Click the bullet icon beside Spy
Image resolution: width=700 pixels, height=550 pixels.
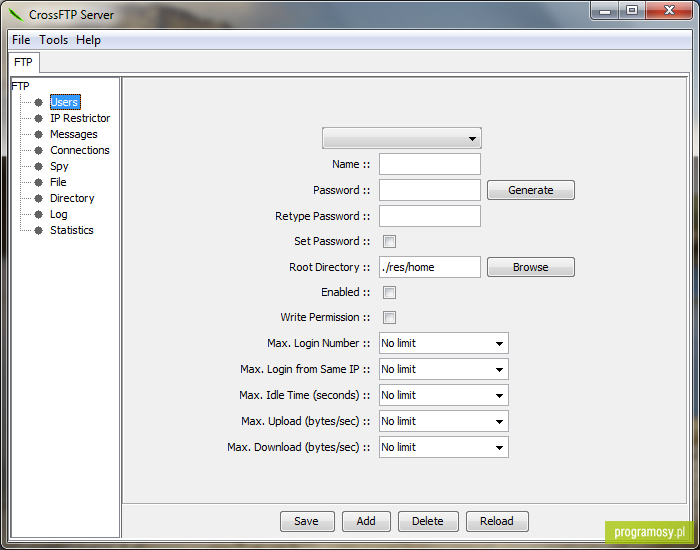[x=39, y=167]
